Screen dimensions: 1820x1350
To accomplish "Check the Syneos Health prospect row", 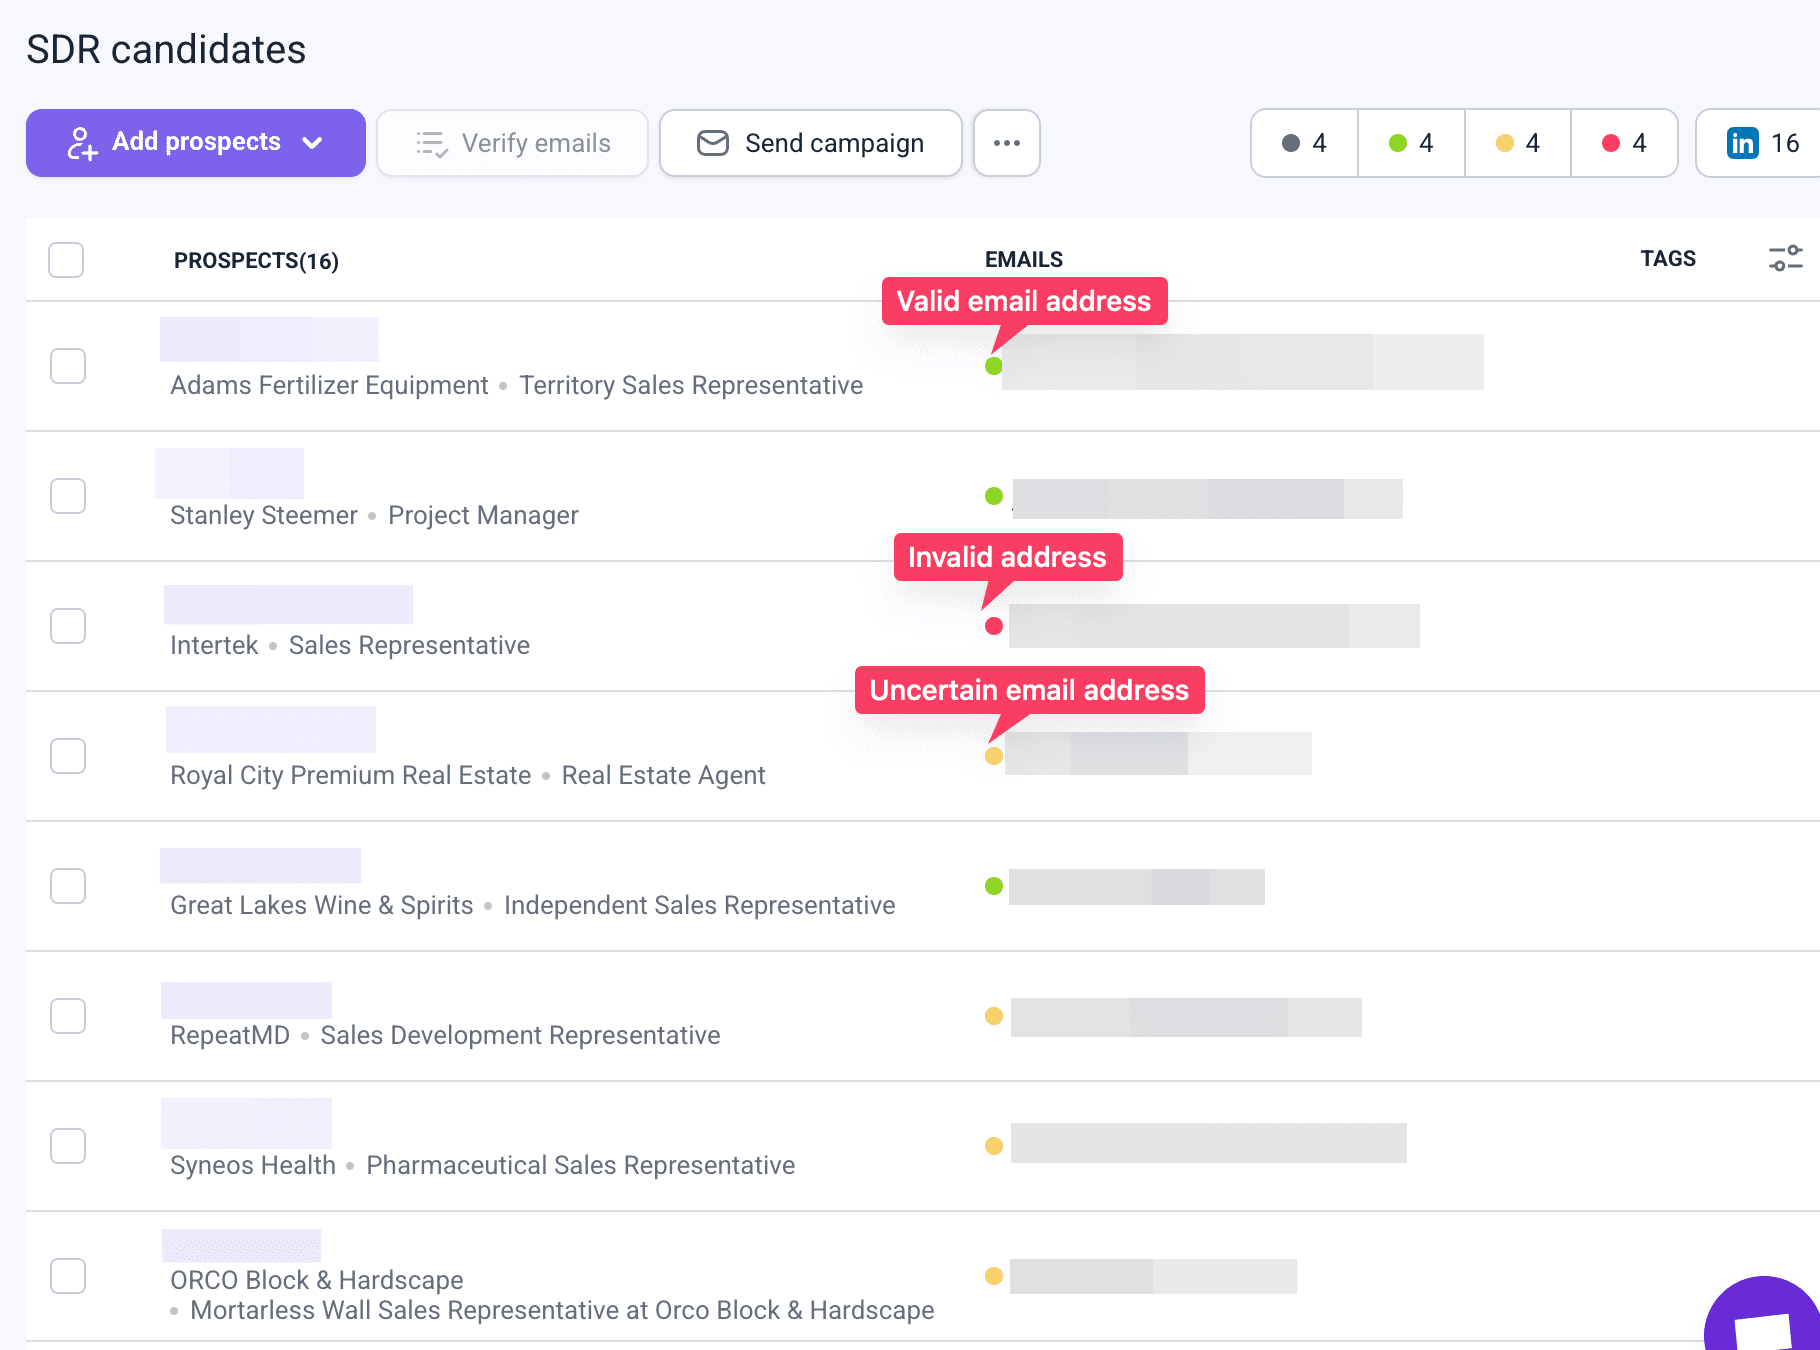I will coord(67,1146).
